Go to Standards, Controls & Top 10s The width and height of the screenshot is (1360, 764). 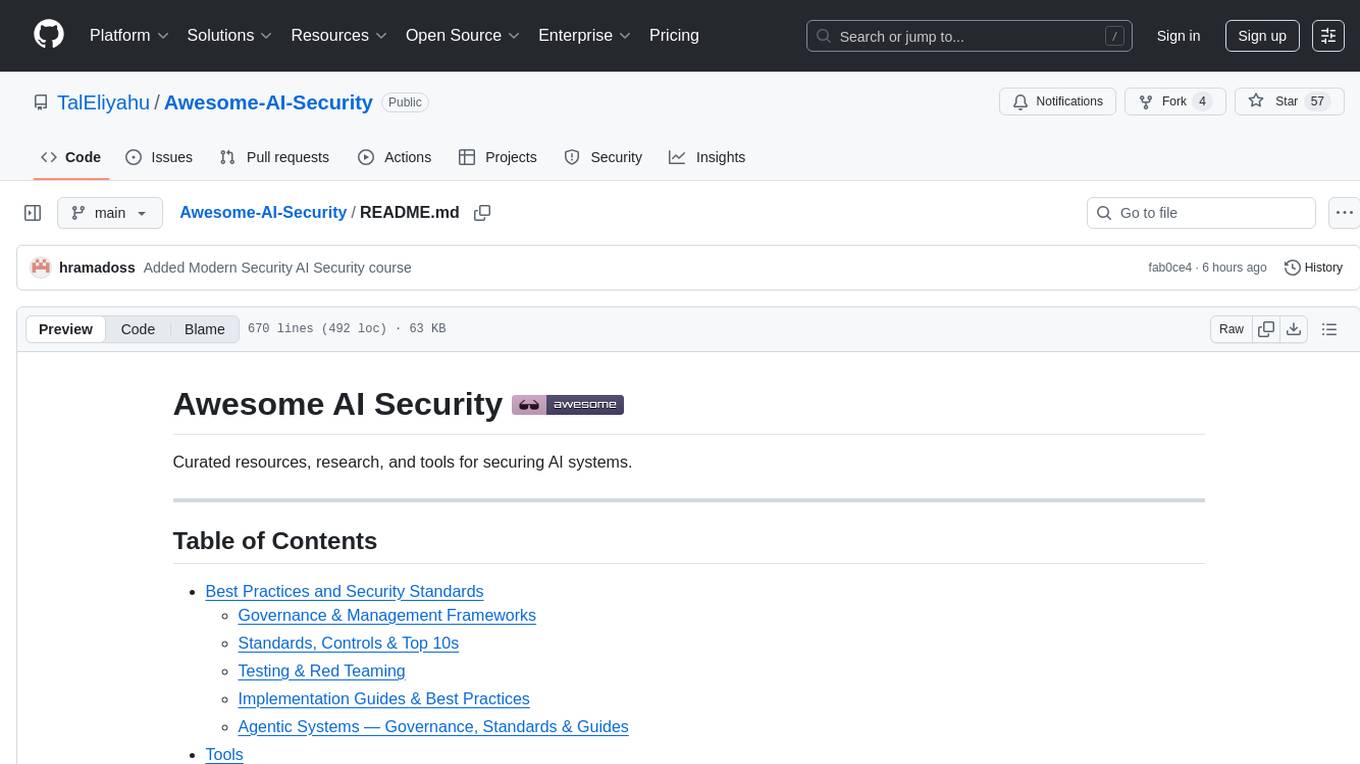tap(348, 643)
